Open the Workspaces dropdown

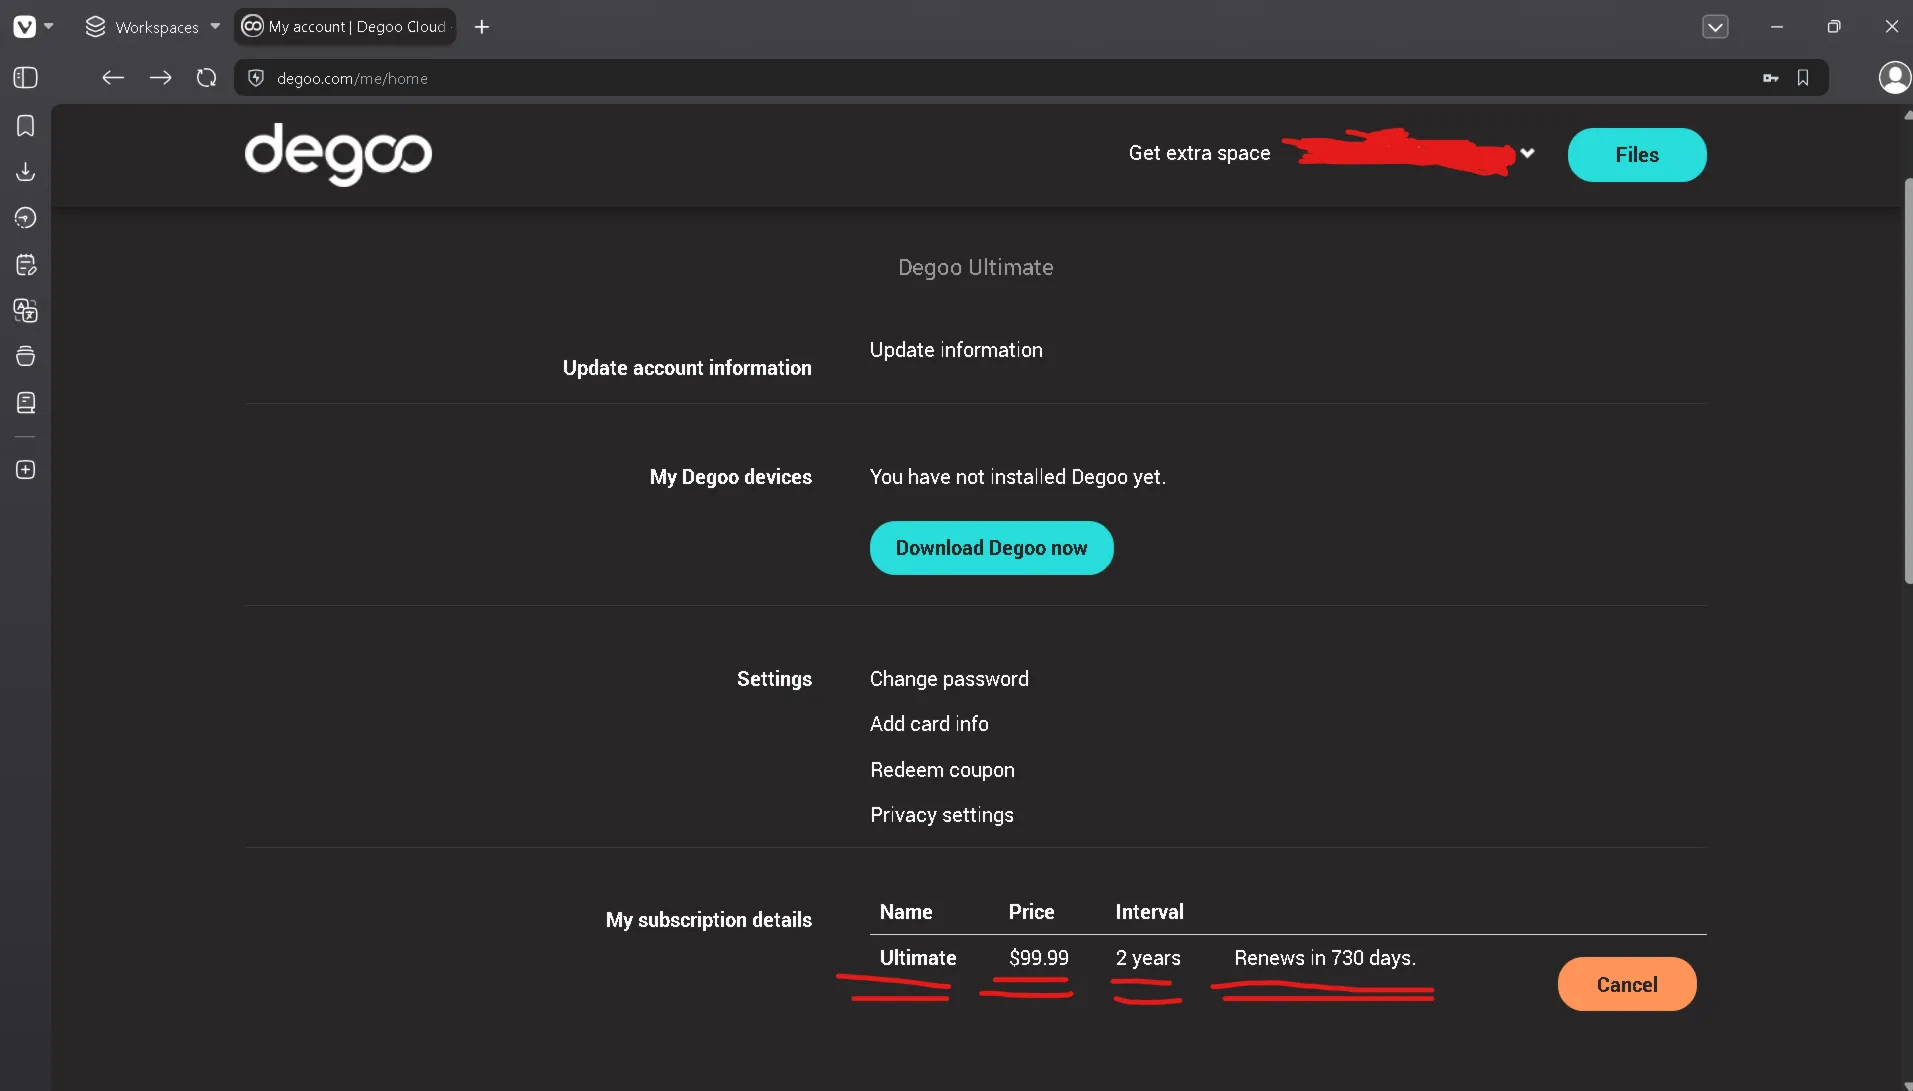point(152,27)
